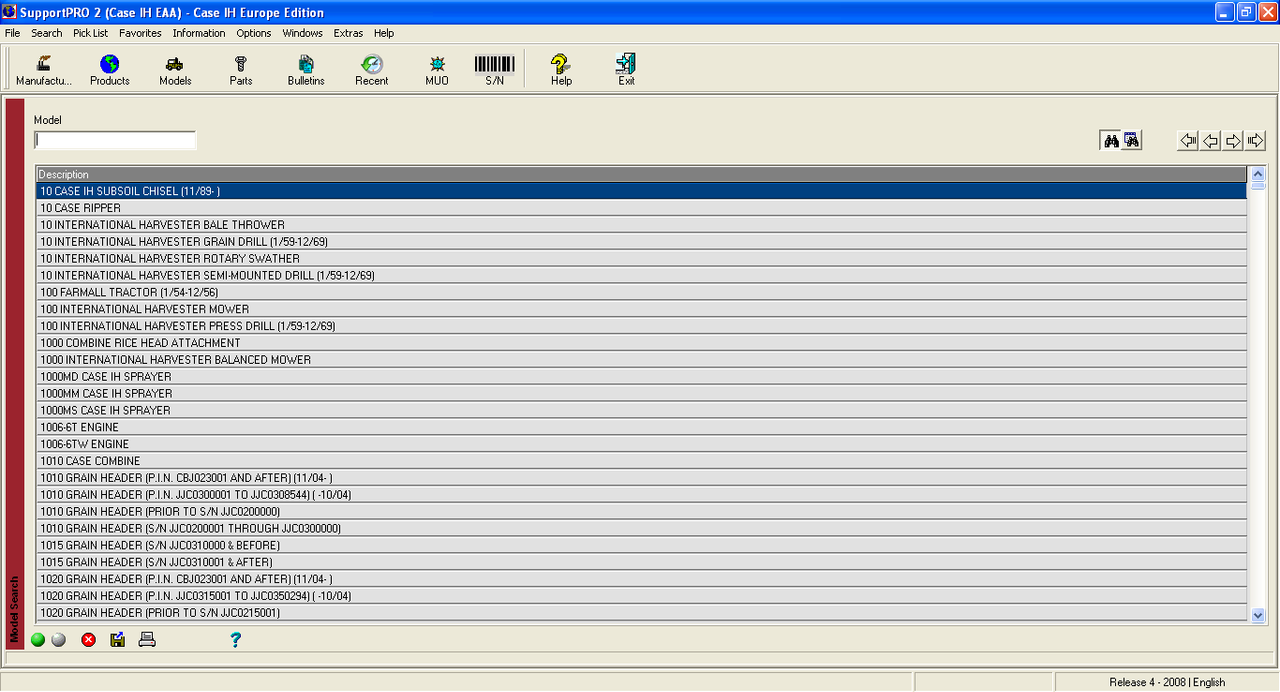Screen dimensions: 1280x692
Task: Select '1000 INTERNATIONAL HARVESTER BALANCED MOWER' row
Action: click(x=642, y=360)
